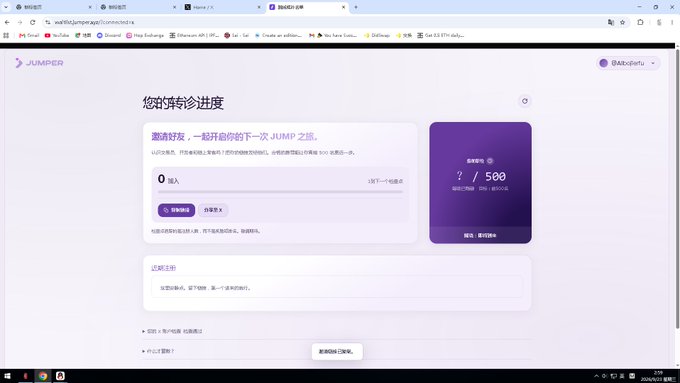Click the refresh icon beside the progress heading
The height and width of the screenshot is (383, 680).
click(x=525, y=101)
